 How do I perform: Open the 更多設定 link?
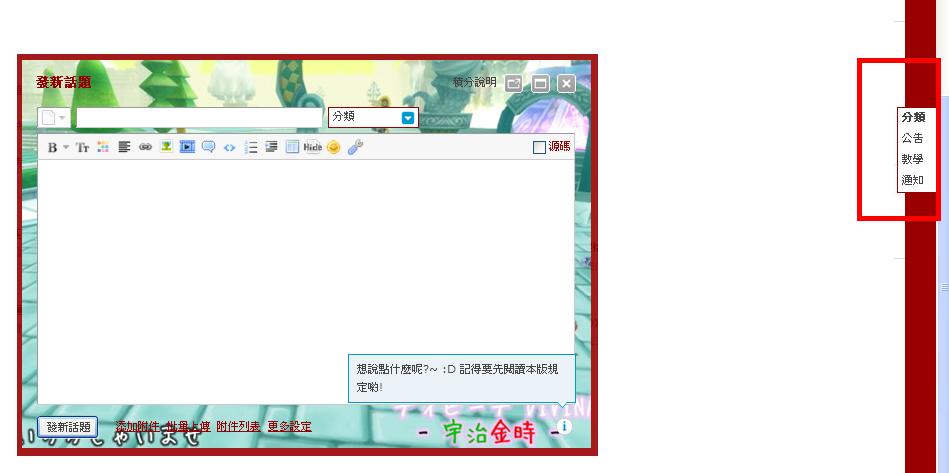tap(289, 426)
